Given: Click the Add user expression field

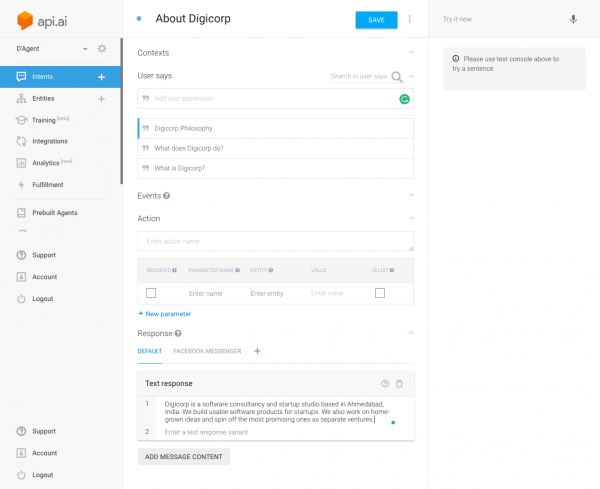Looking at the screenshot, I should pyautogui.click(x=276, y=99).
